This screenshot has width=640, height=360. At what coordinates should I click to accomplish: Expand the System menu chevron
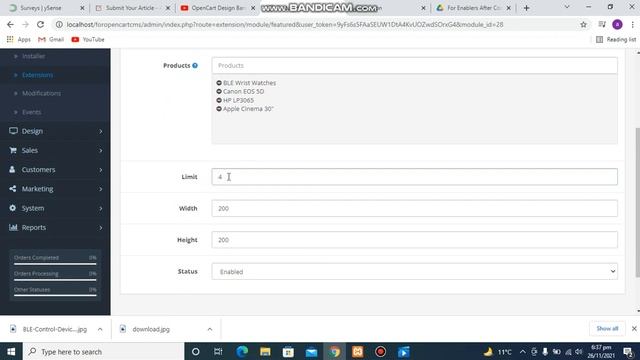click(x=100, y=208)
